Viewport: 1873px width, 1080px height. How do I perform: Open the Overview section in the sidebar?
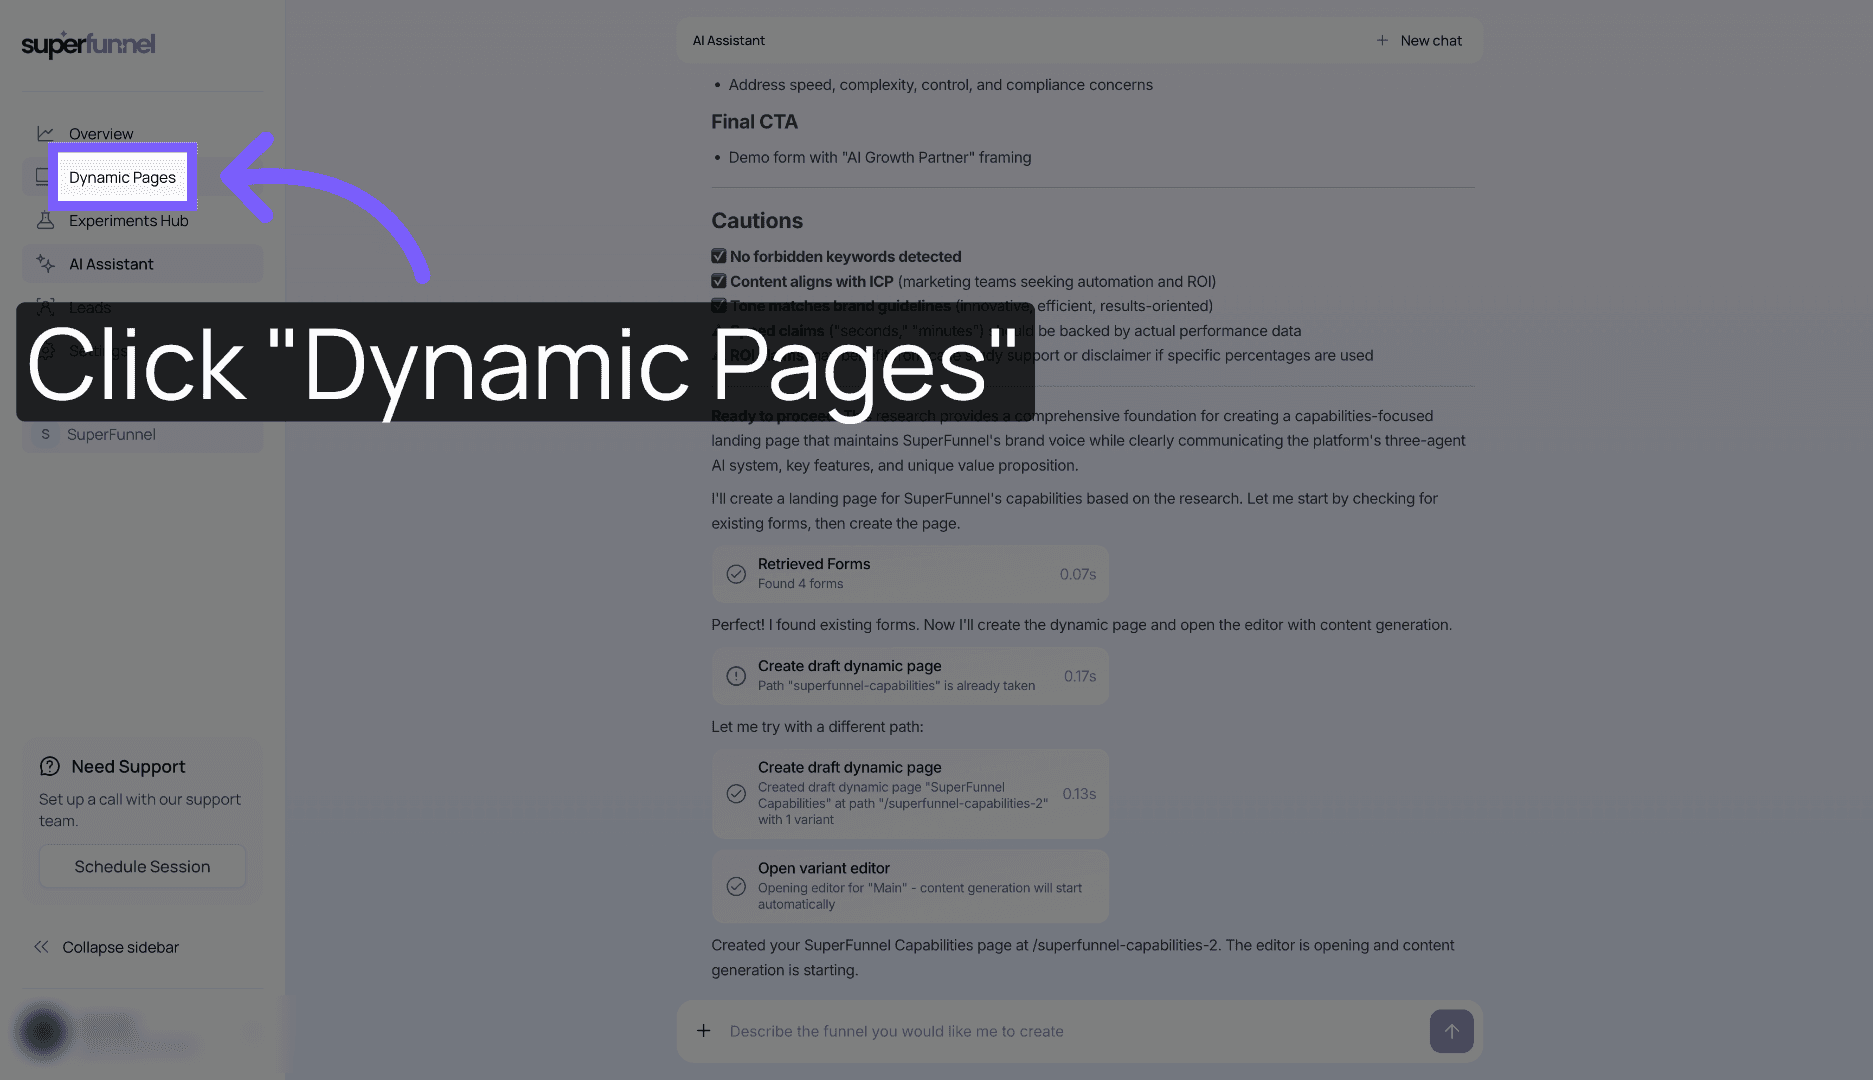[x=101, y=134]
